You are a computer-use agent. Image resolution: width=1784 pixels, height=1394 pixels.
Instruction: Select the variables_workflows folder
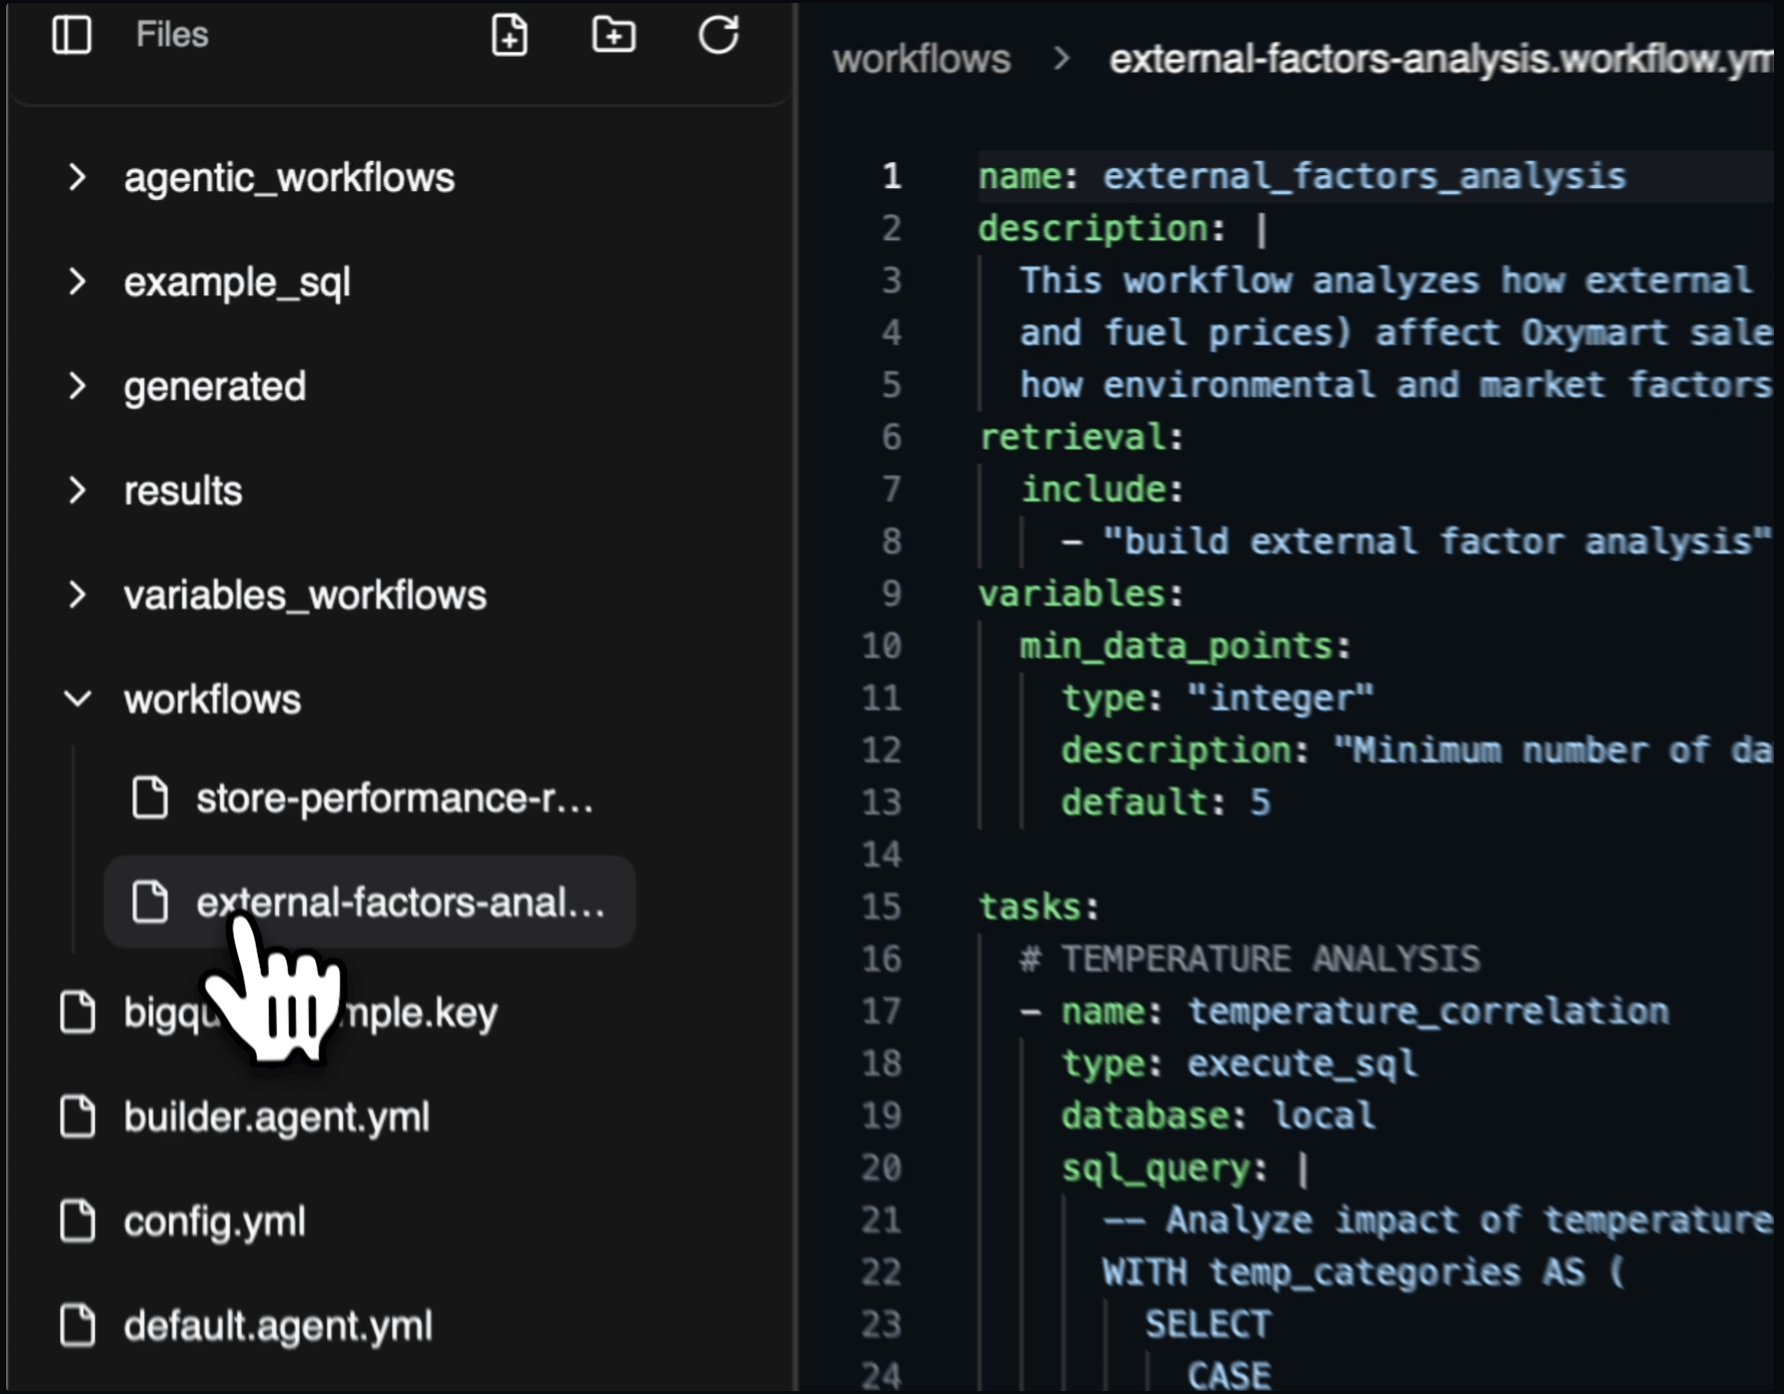305,595
